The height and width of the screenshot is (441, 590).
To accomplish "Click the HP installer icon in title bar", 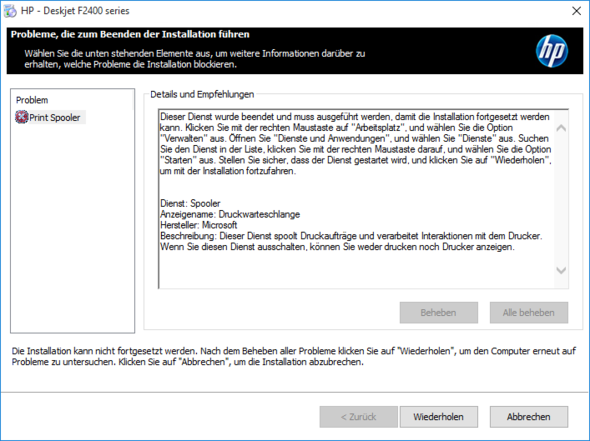I will [x=10, y=11].
